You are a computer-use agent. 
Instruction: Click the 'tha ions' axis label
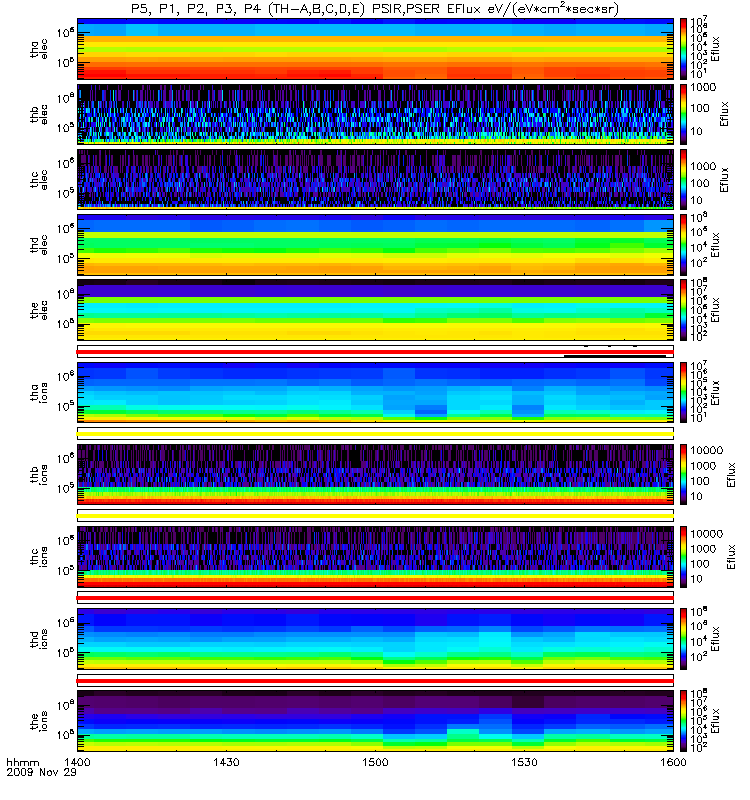39,392
